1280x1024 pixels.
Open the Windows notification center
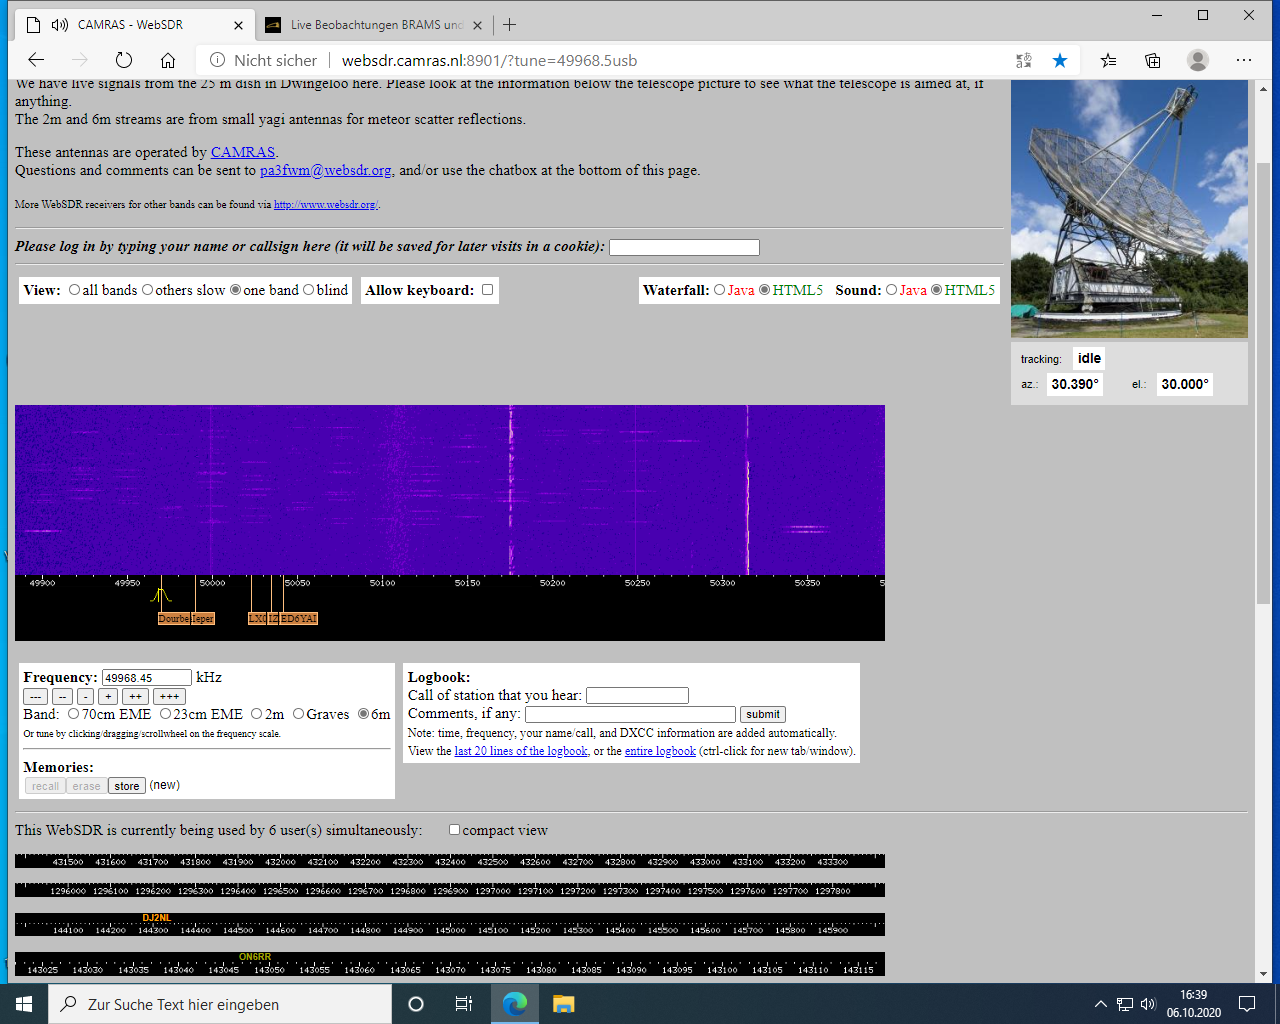(1247, 1004)
